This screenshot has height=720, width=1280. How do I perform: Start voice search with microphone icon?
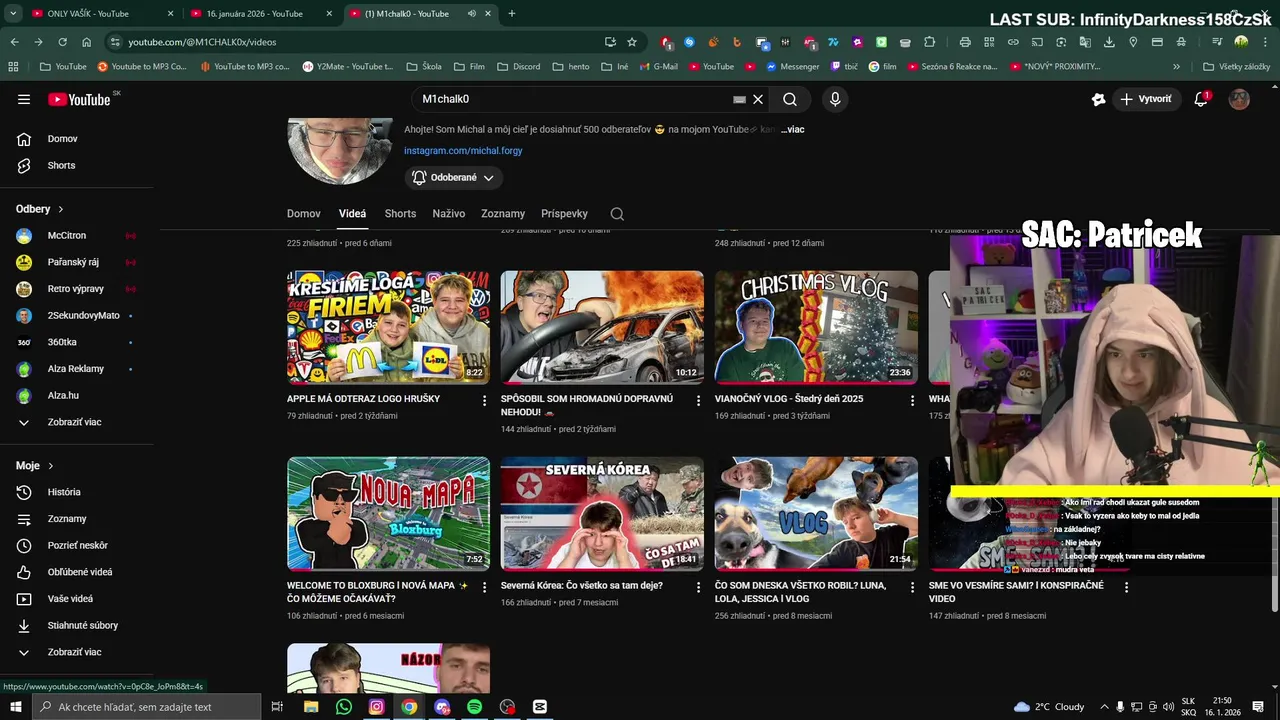click(x=835, y=99)
